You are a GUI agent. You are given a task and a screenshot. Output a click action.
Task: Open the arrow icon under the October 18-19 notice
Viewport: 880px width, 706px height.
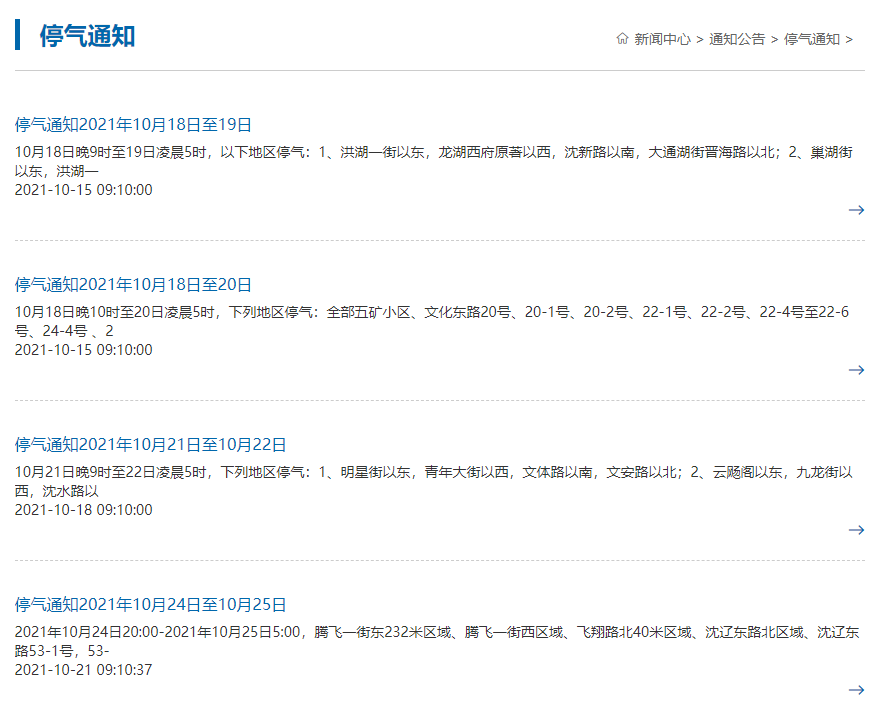(x=857, y=211)
